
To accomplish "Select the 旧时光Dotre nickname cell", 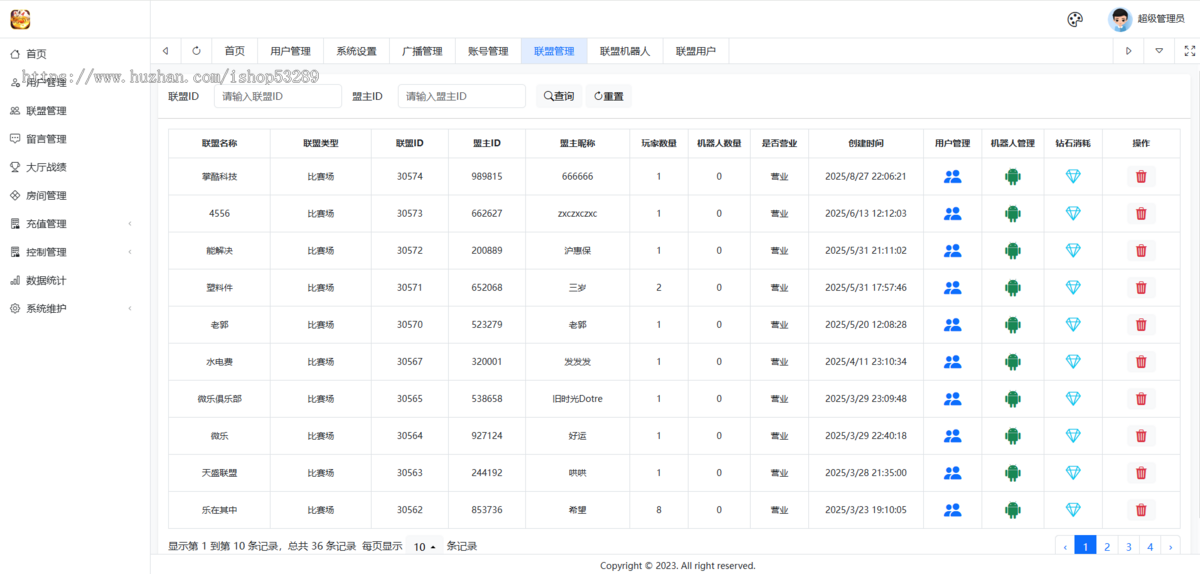I will point(577,398).
